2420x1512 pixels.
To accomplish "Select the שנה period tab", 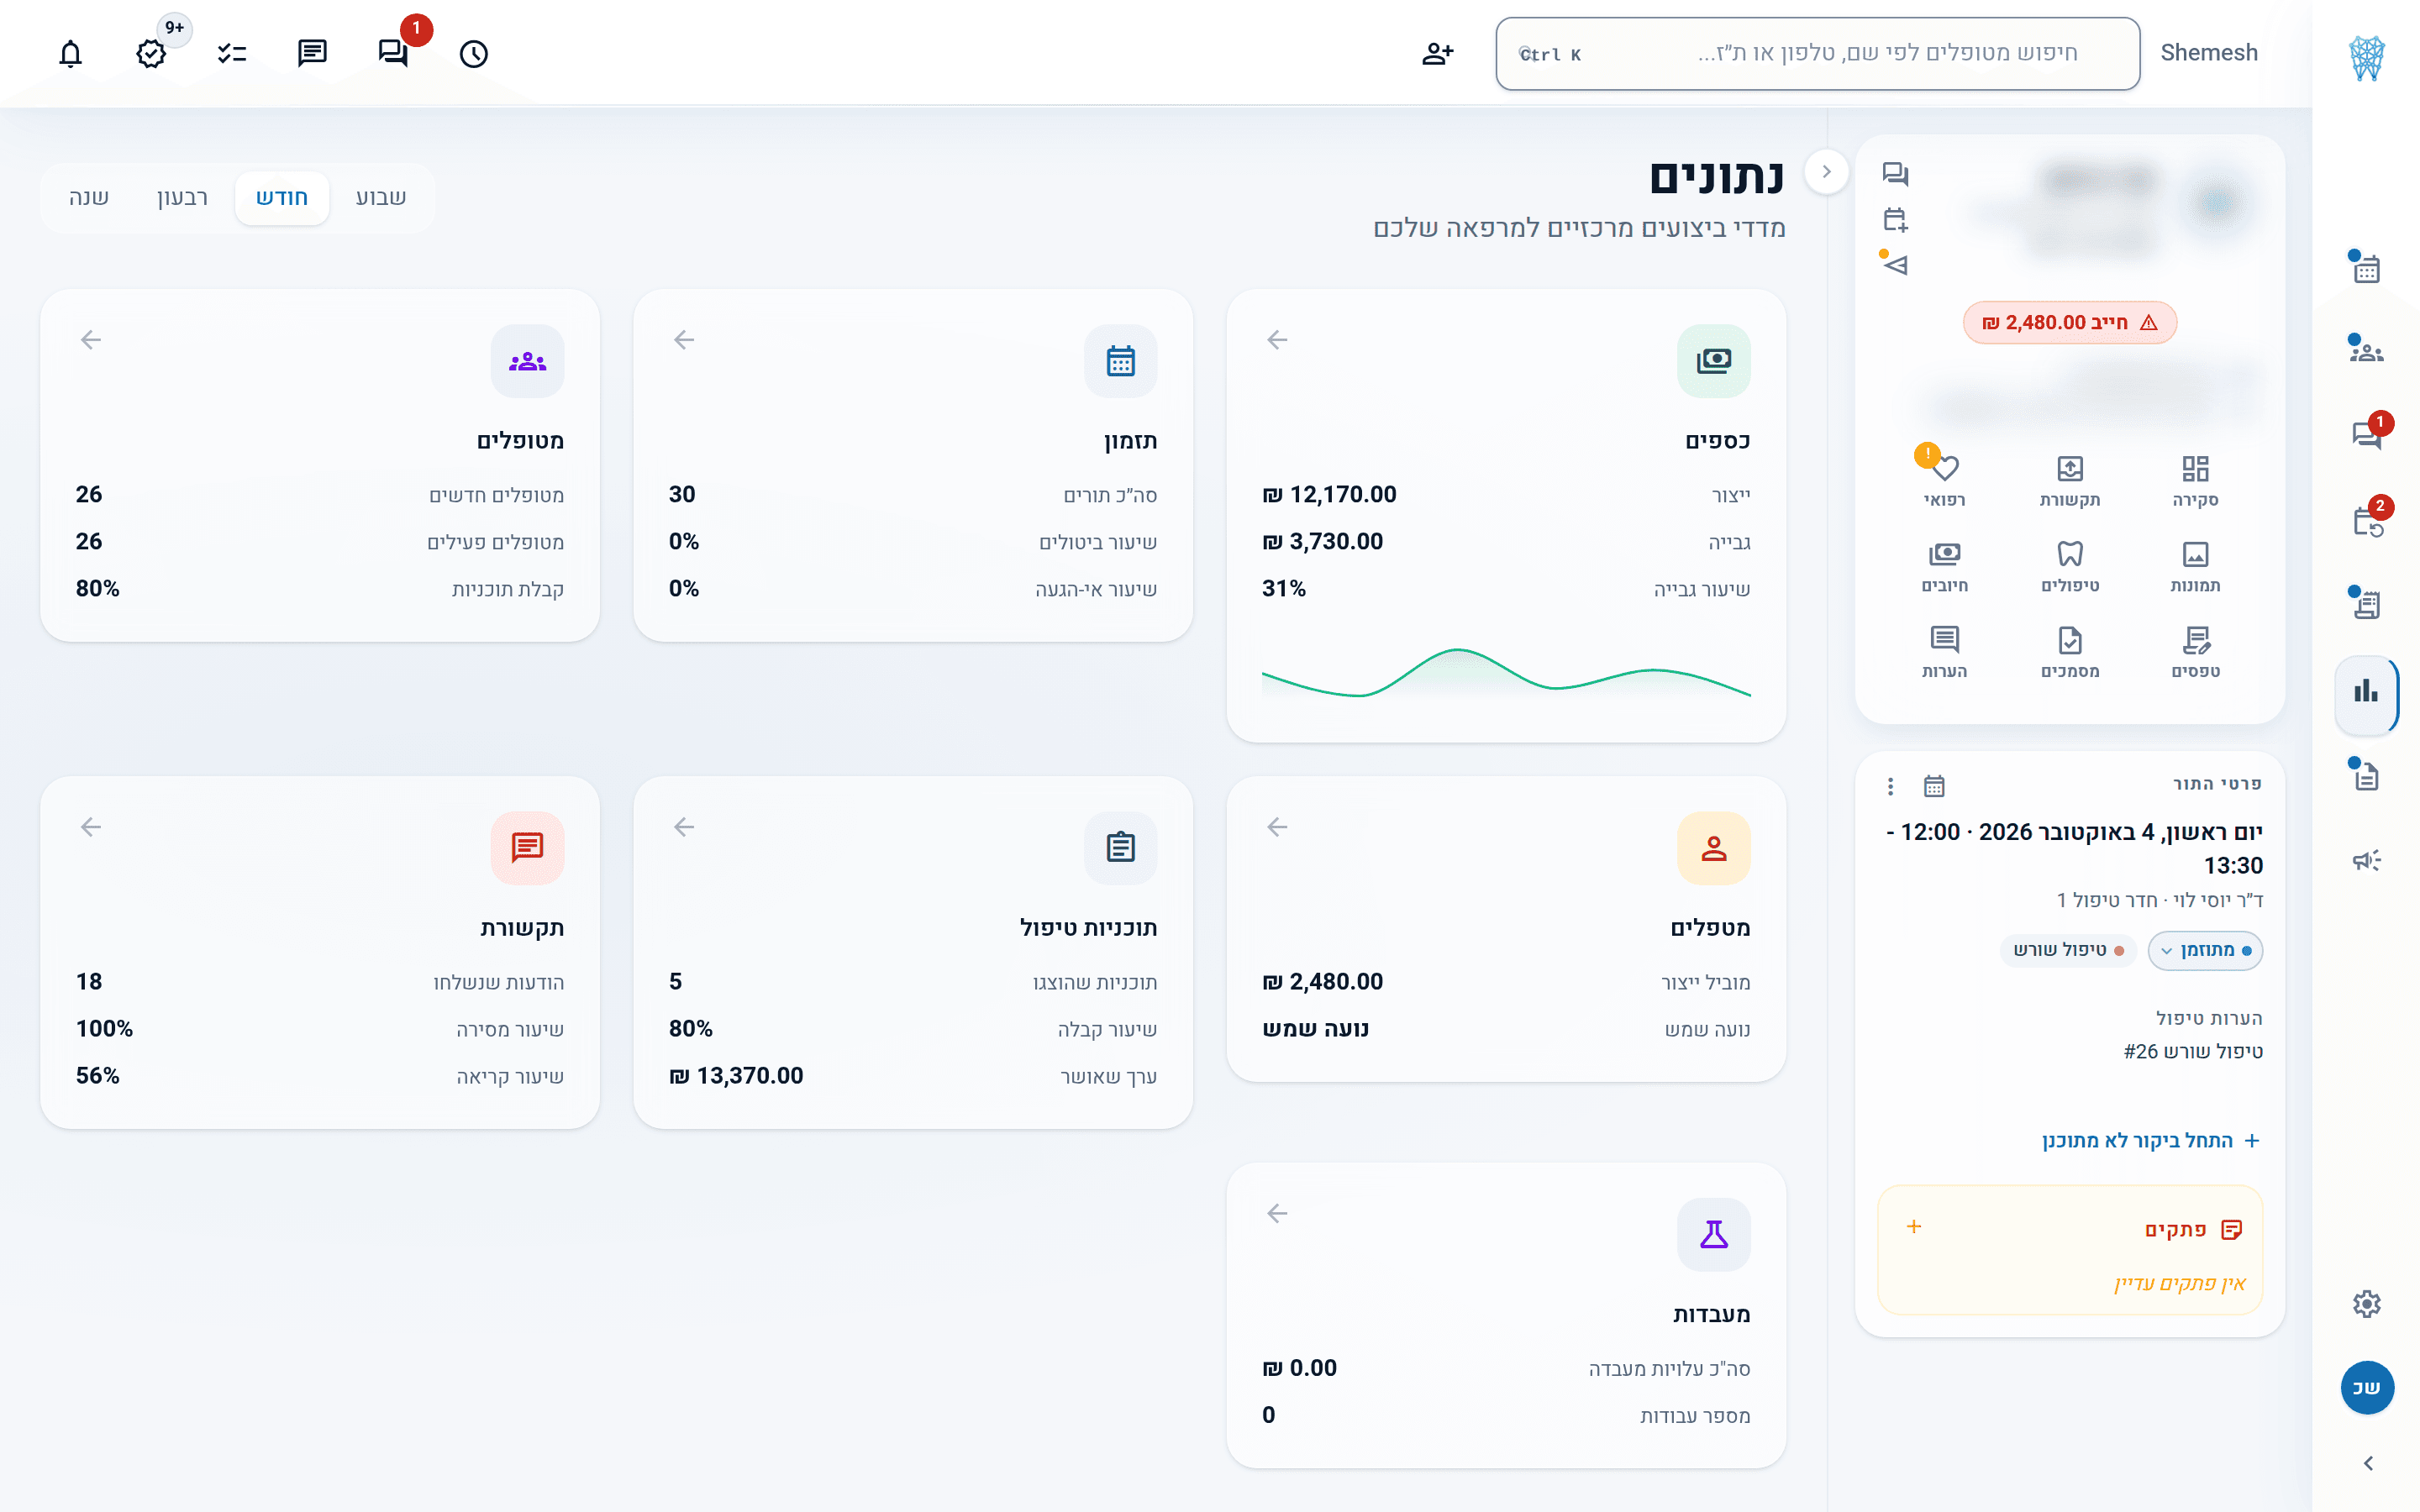I will (89, 198).
